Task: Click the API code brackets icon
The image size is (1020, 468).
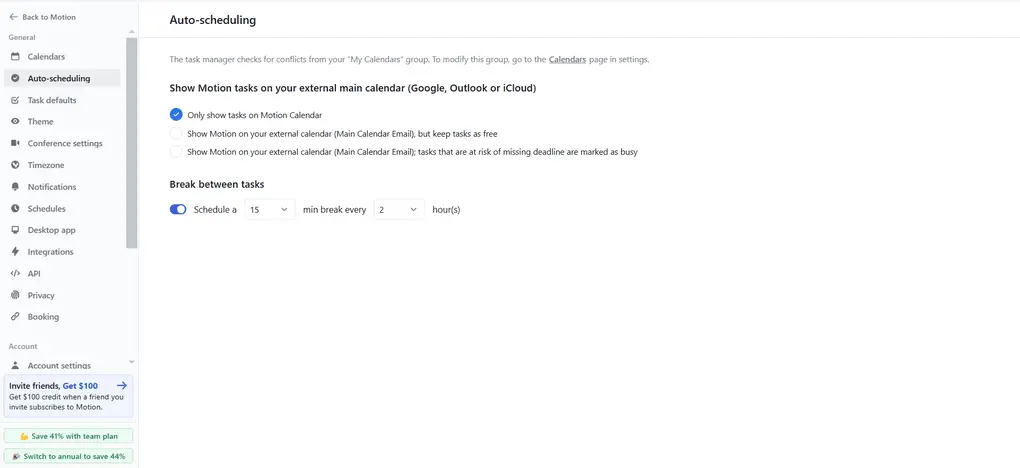Action: point(15,274)
